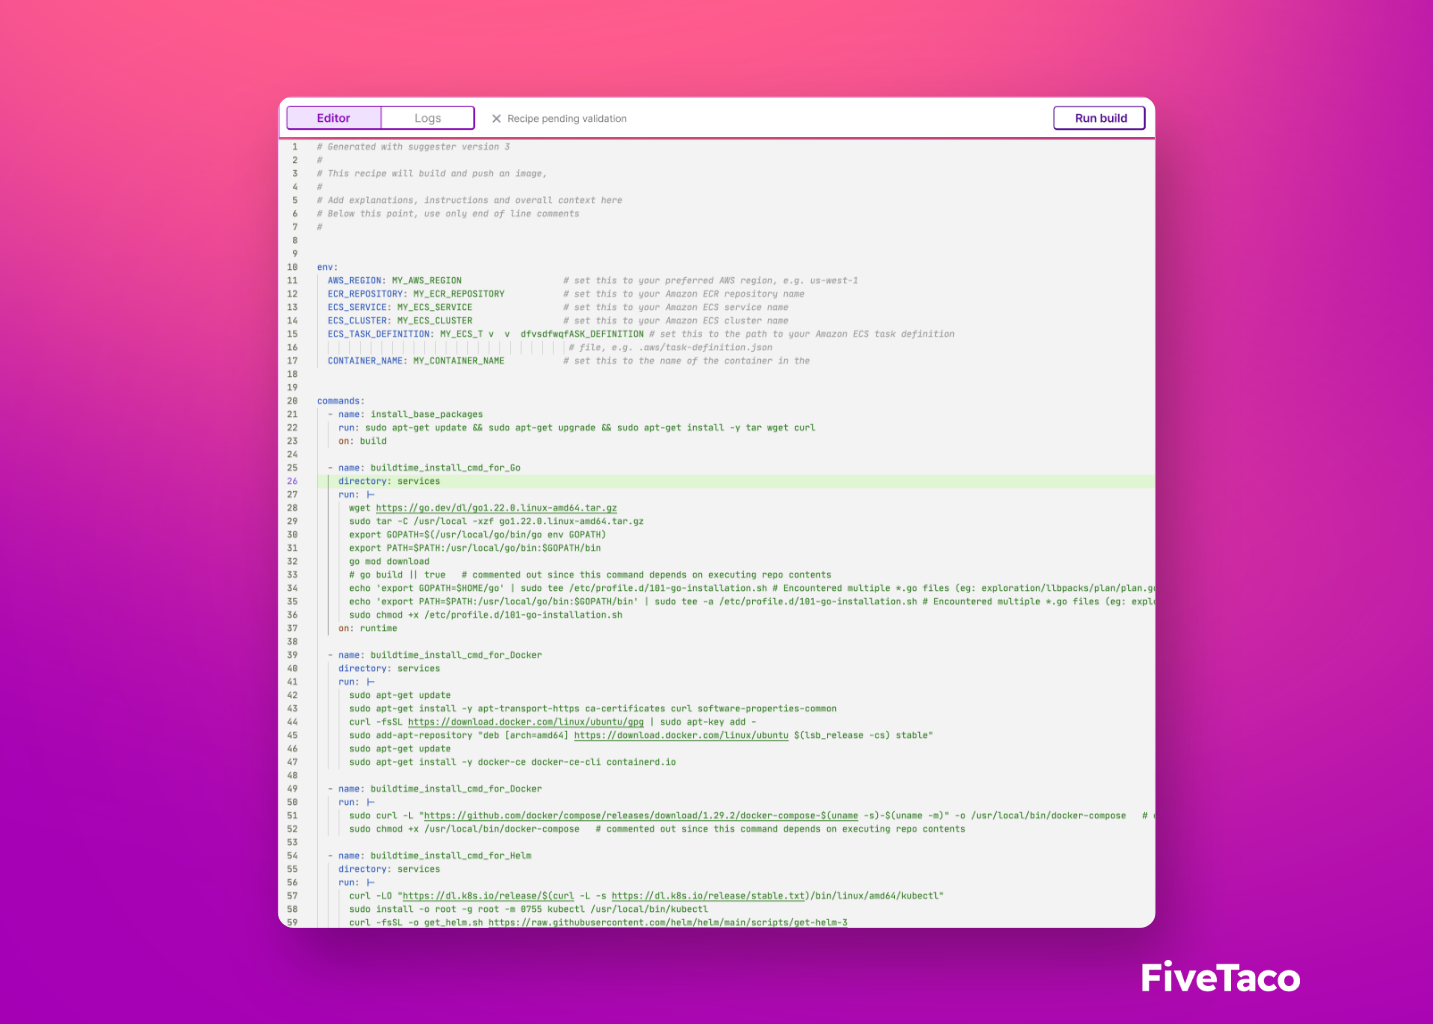This screenshot has width=1433, height=1024.
Task: Click 'ECR_REPOSITORY: MY_ECR_REPOSITORY' entry
Action: pos(416,294)
